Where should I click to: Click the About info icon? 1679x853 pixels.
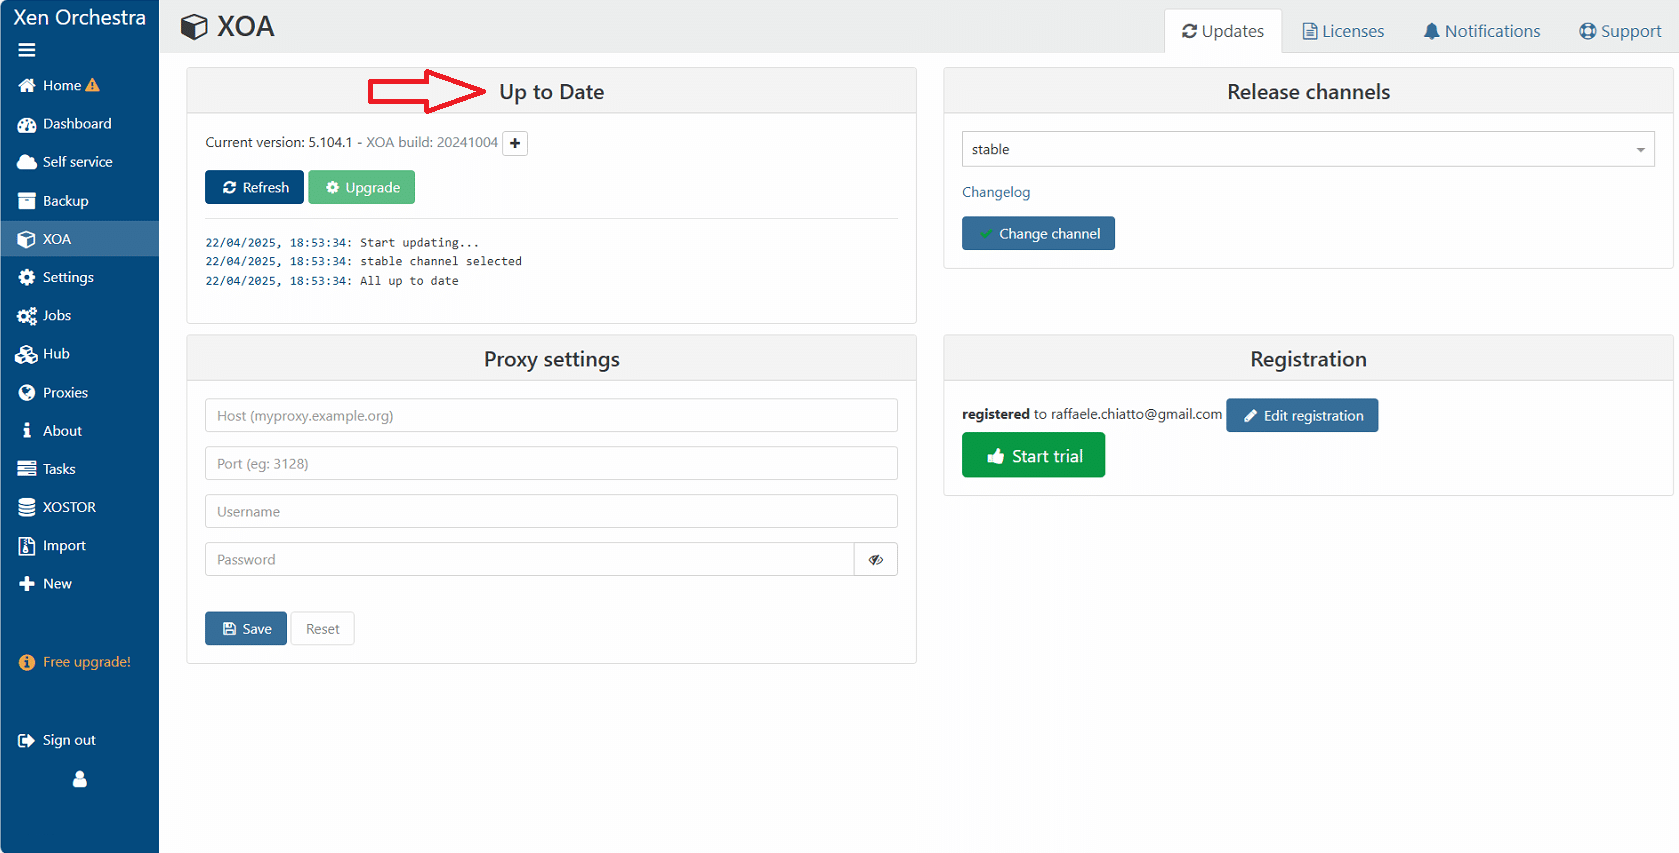(x=27, y=431)
